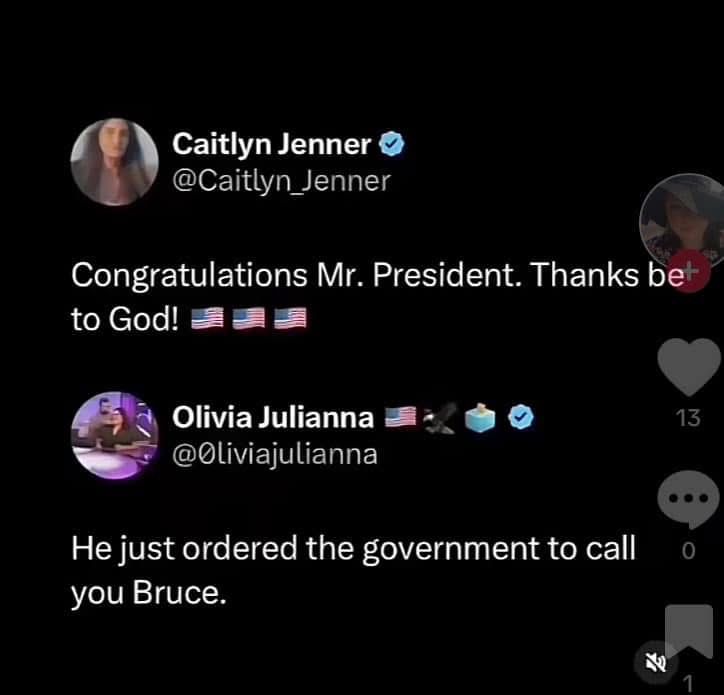This screenshot has height=695, width=724.
Task: Open Olivia Julianna's profile avatar
Action: click(115, 435)
